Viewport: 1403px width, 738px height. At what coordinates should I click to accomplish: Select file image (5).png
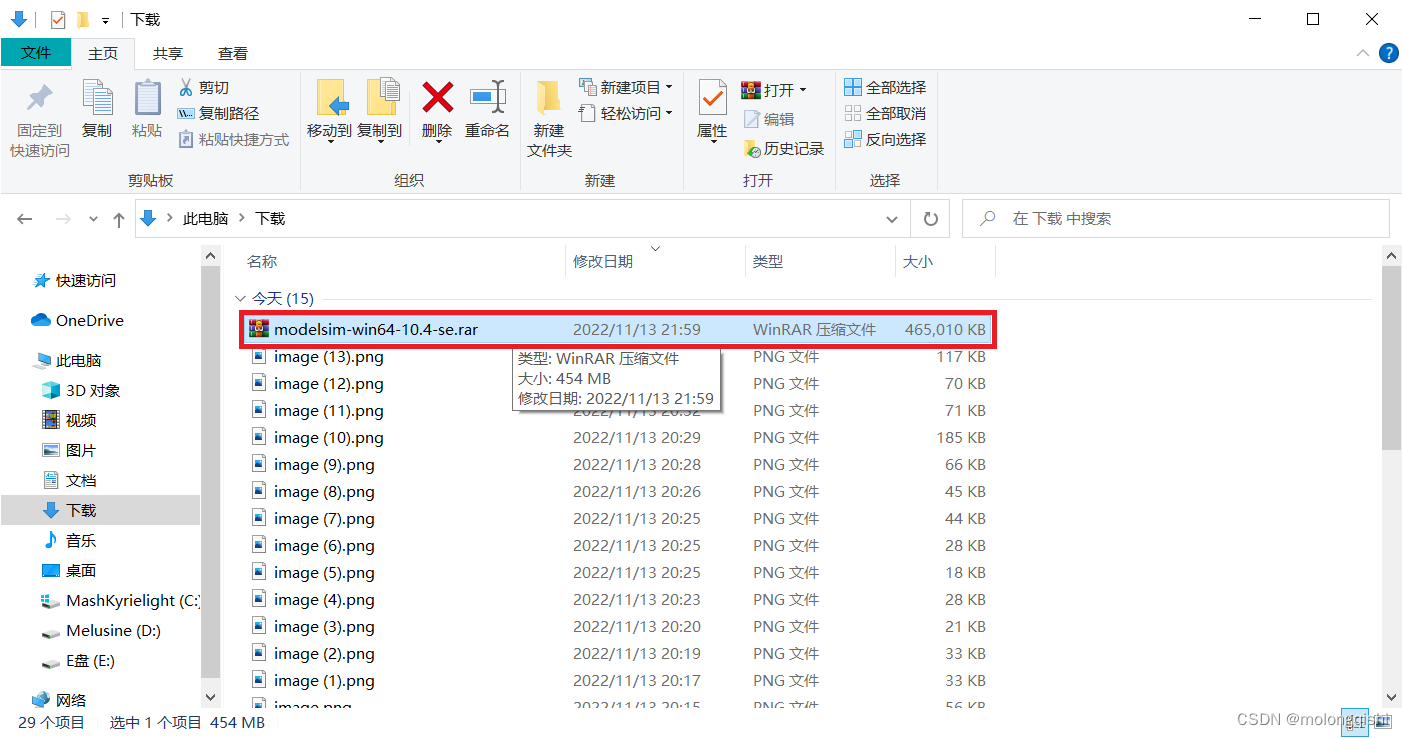(324, 573)
